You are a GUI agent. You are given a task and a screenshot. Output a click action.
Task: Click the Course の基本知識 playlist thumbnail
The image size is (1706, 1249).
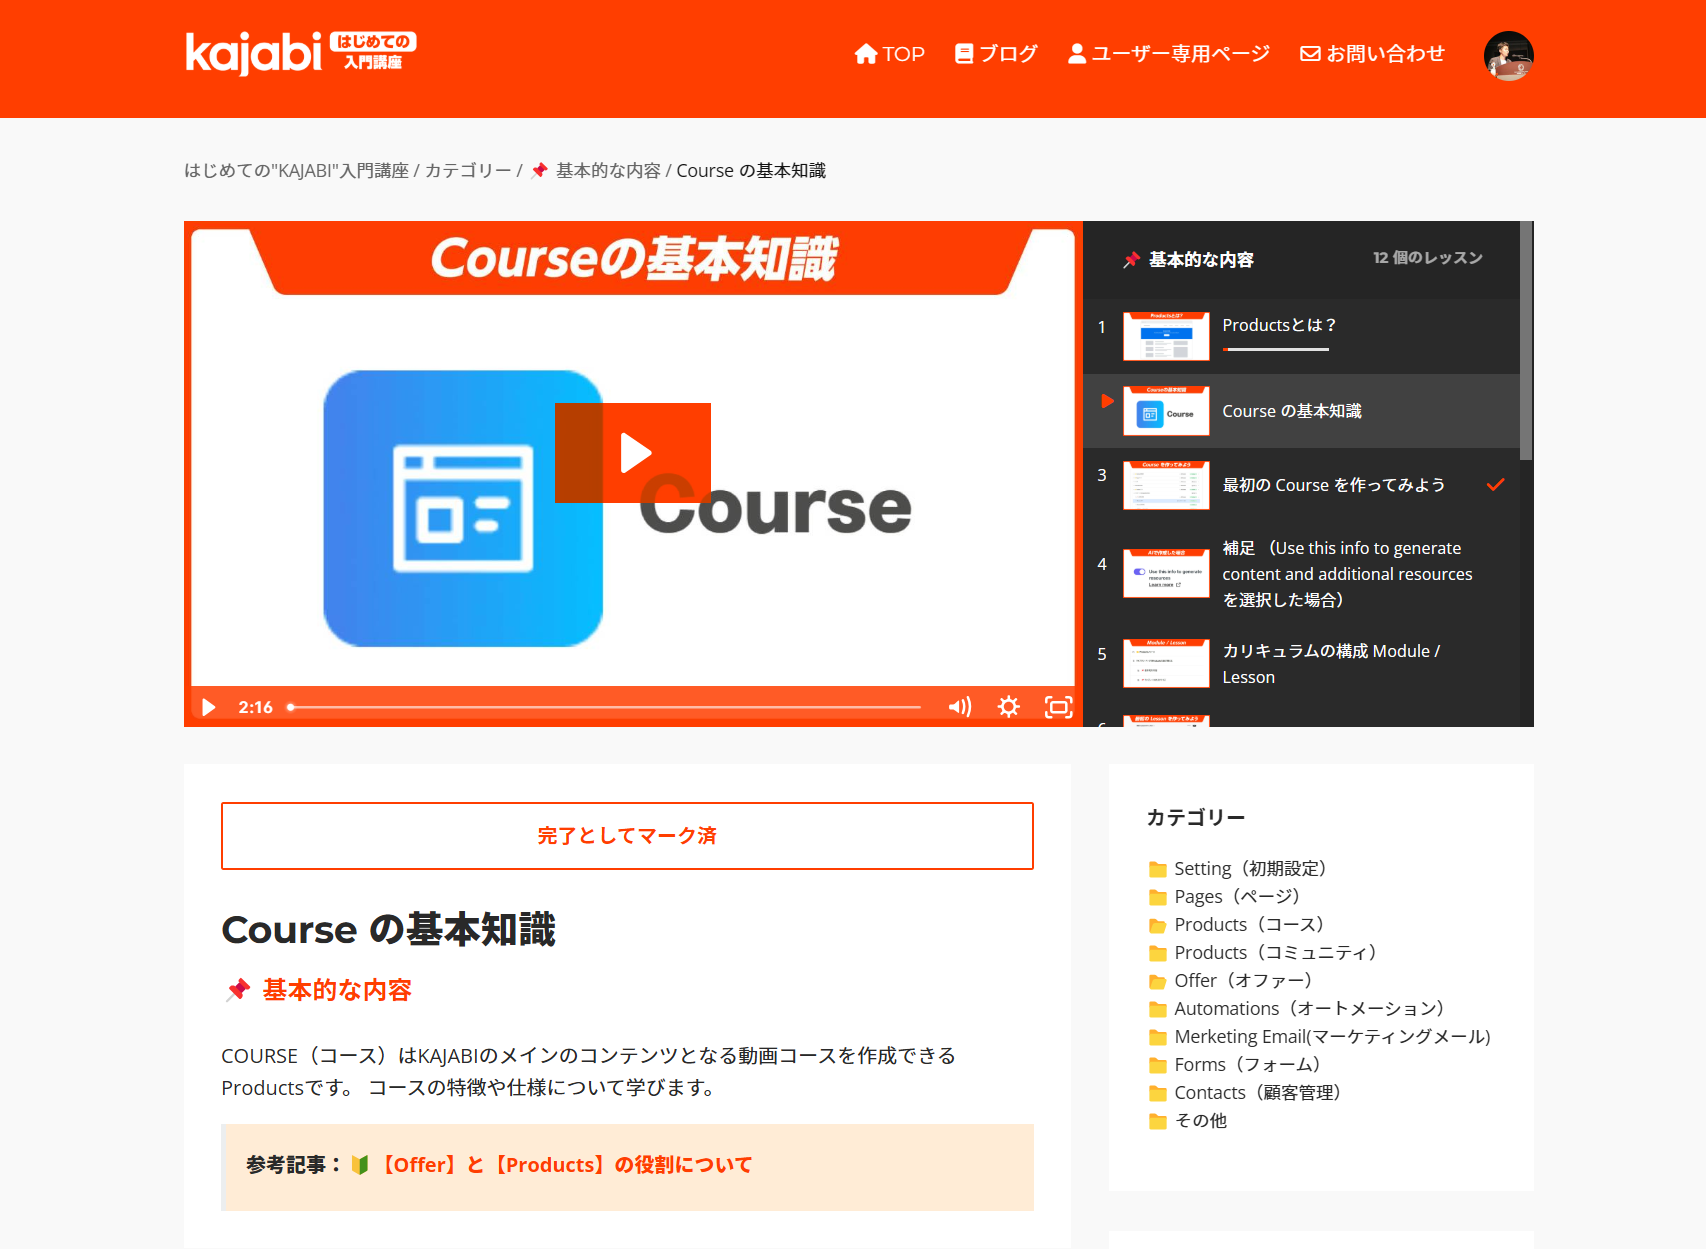(1166, 411)
